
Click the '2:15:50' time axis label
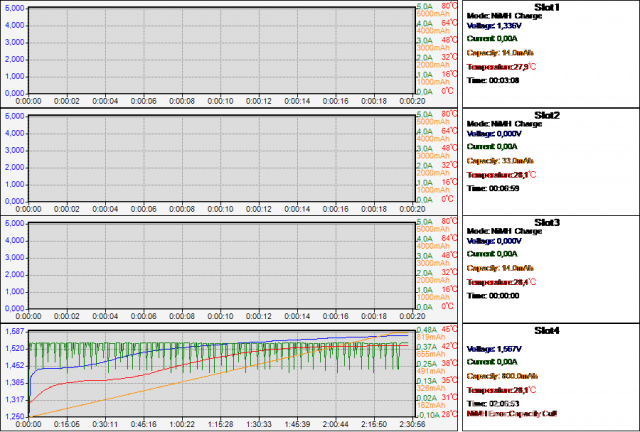pos(374,425)
